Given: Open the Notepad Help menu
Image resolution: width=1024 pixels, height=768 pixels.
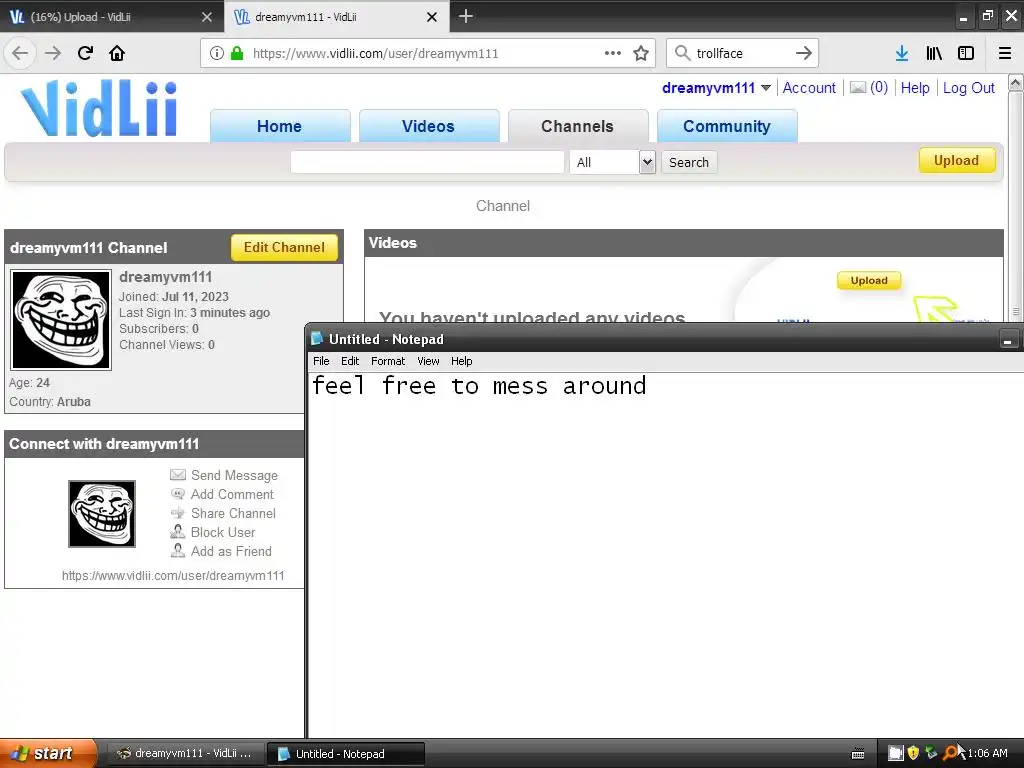Looking at the screenshot, I should point(461,361).
